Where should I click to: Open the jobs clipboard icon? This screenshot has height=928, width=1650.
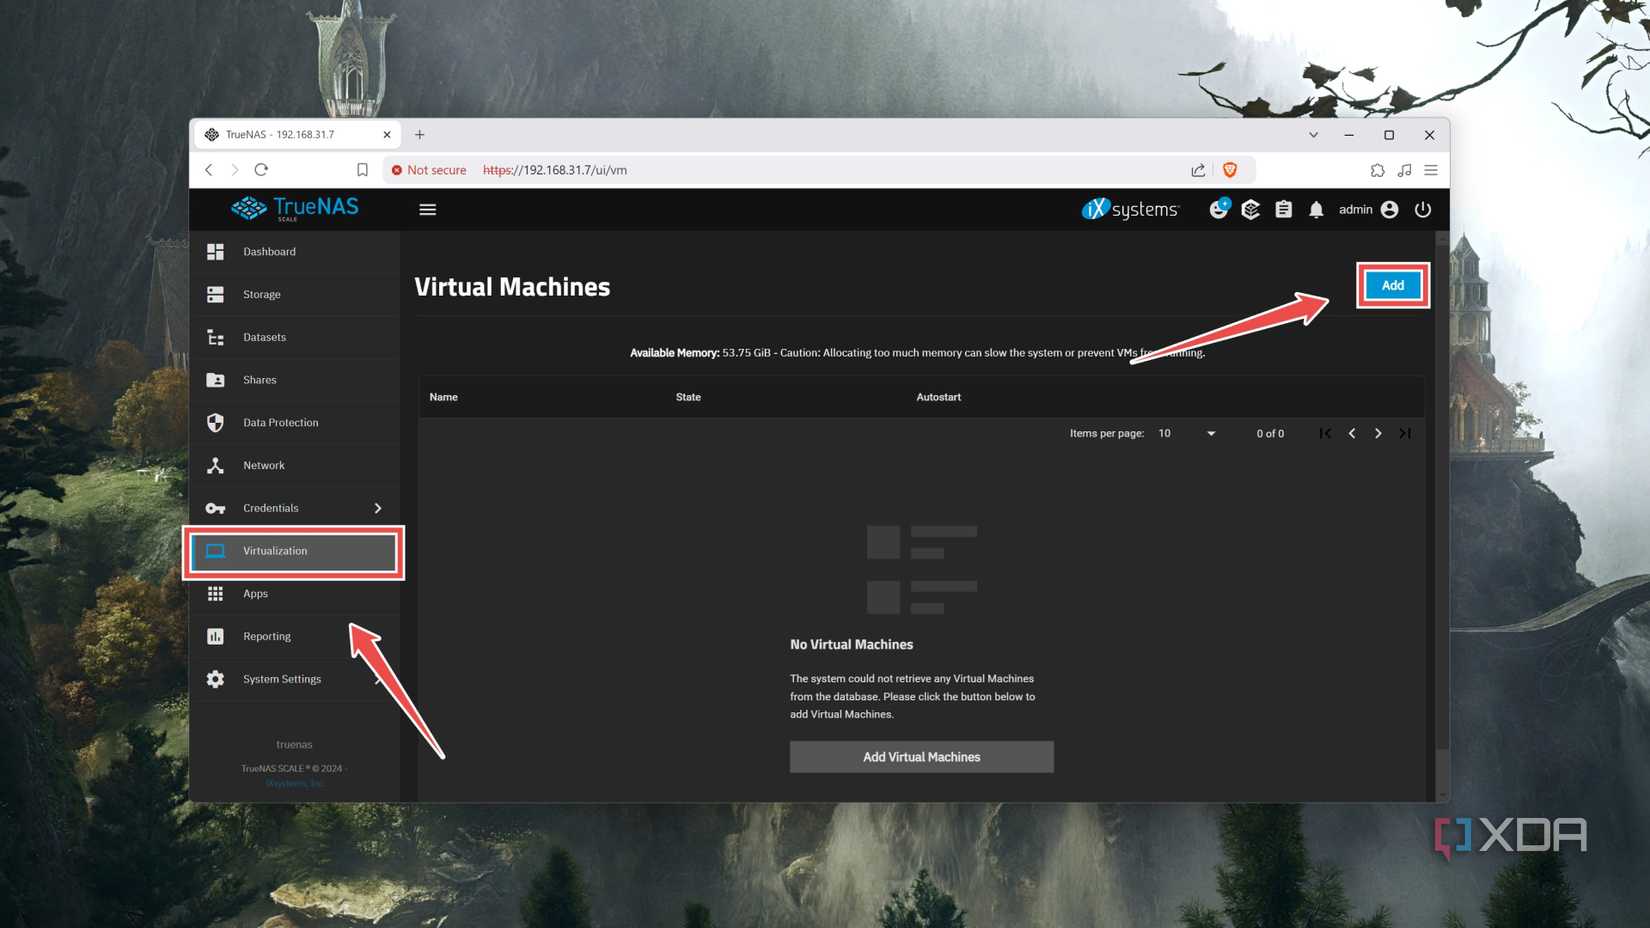point(1283,209)
